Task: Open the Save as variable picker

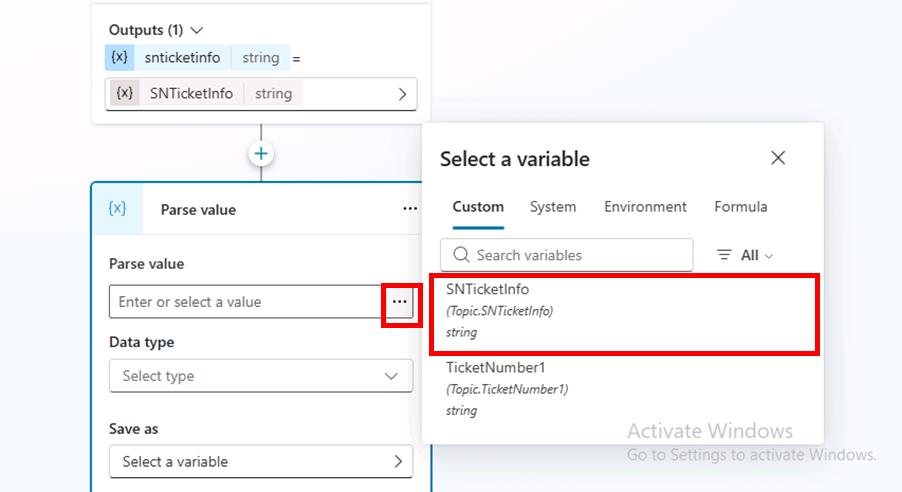Action: [261, 461]
